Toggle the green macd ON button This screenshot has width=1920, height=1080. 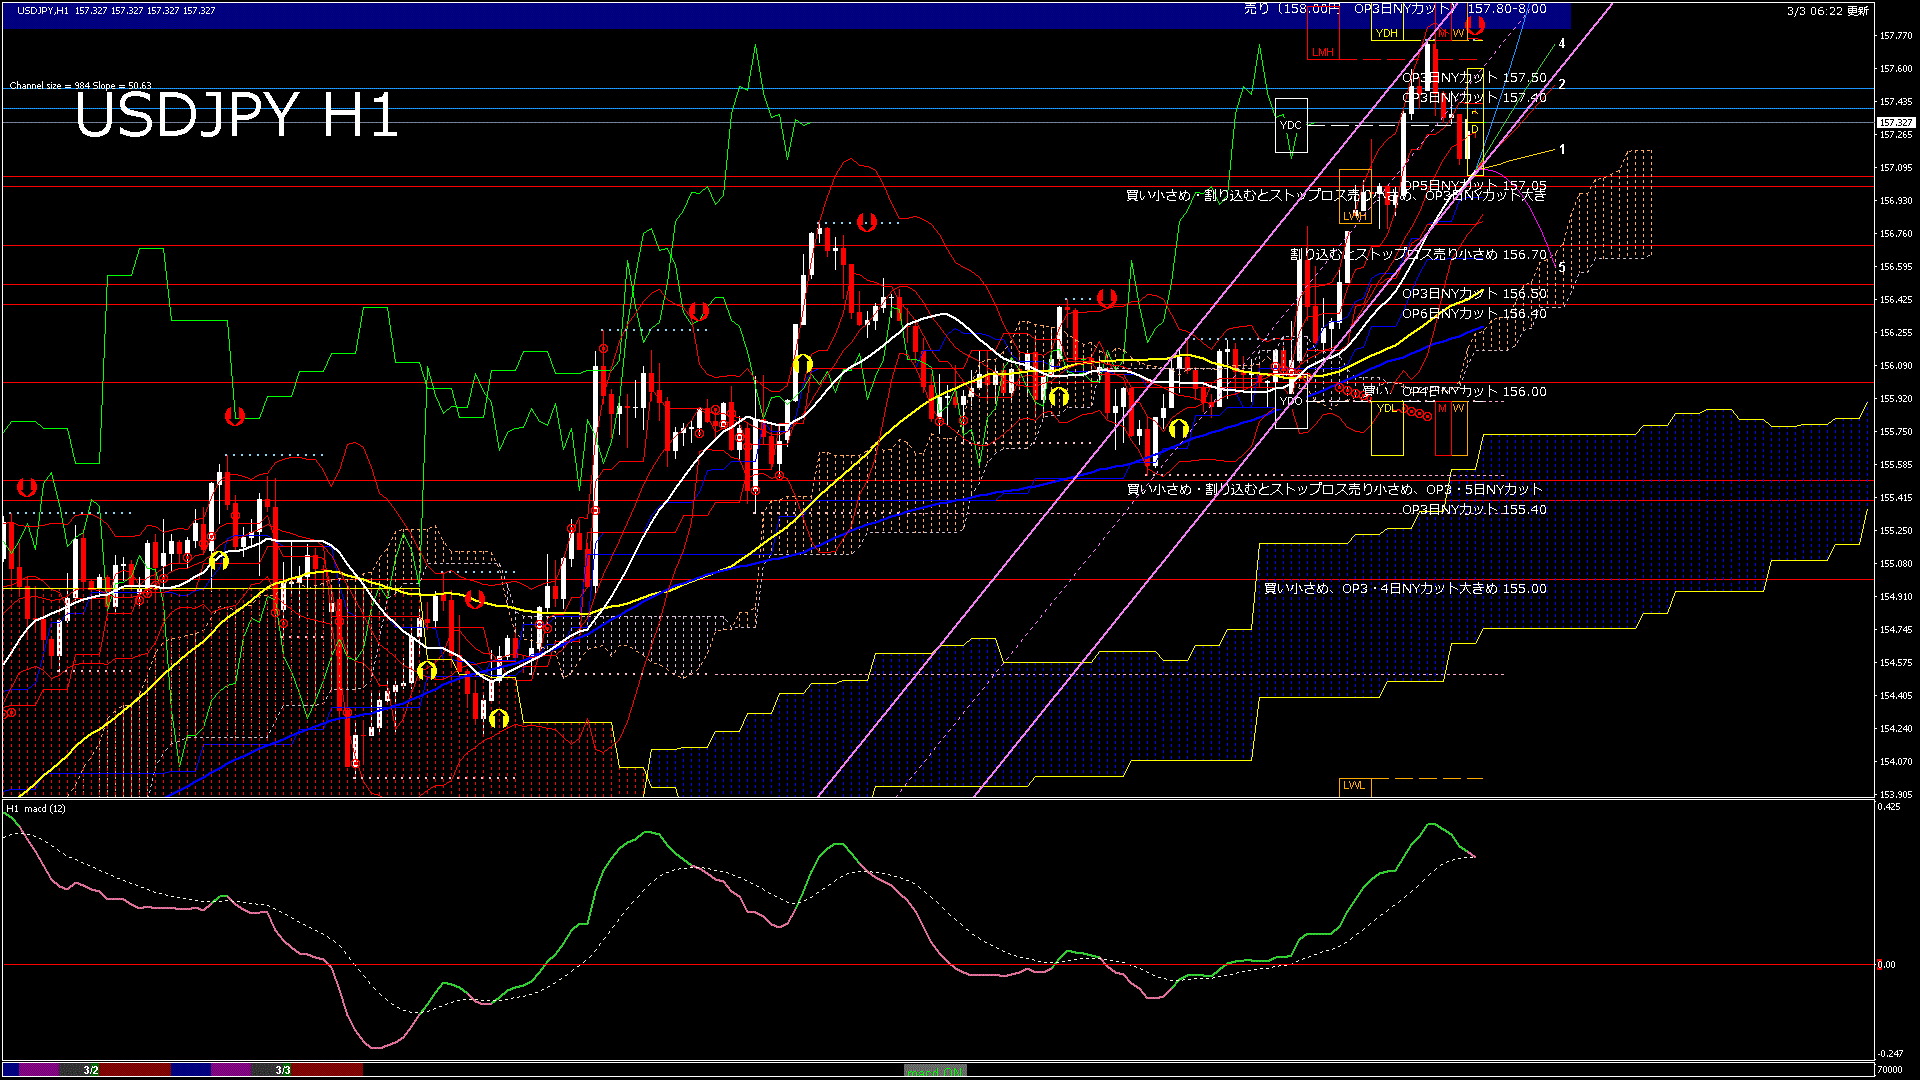(x=935, y=1071)
